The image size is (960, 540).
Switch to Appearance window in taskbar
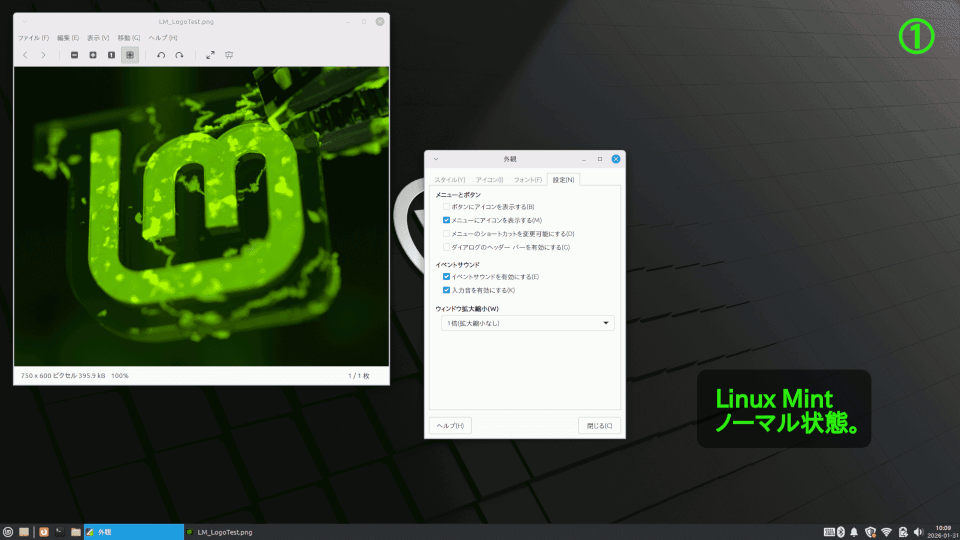tap(133, 532)
